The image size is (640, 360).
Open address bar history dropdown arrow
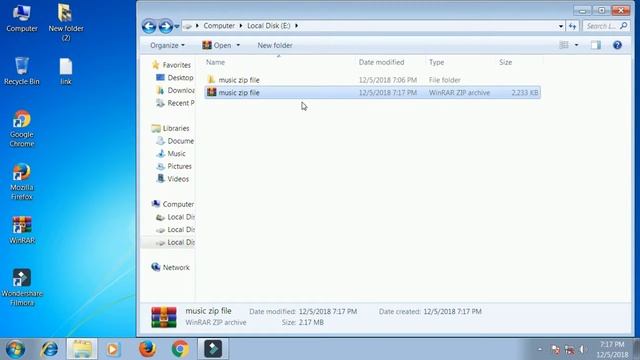(x=560, y=26)
